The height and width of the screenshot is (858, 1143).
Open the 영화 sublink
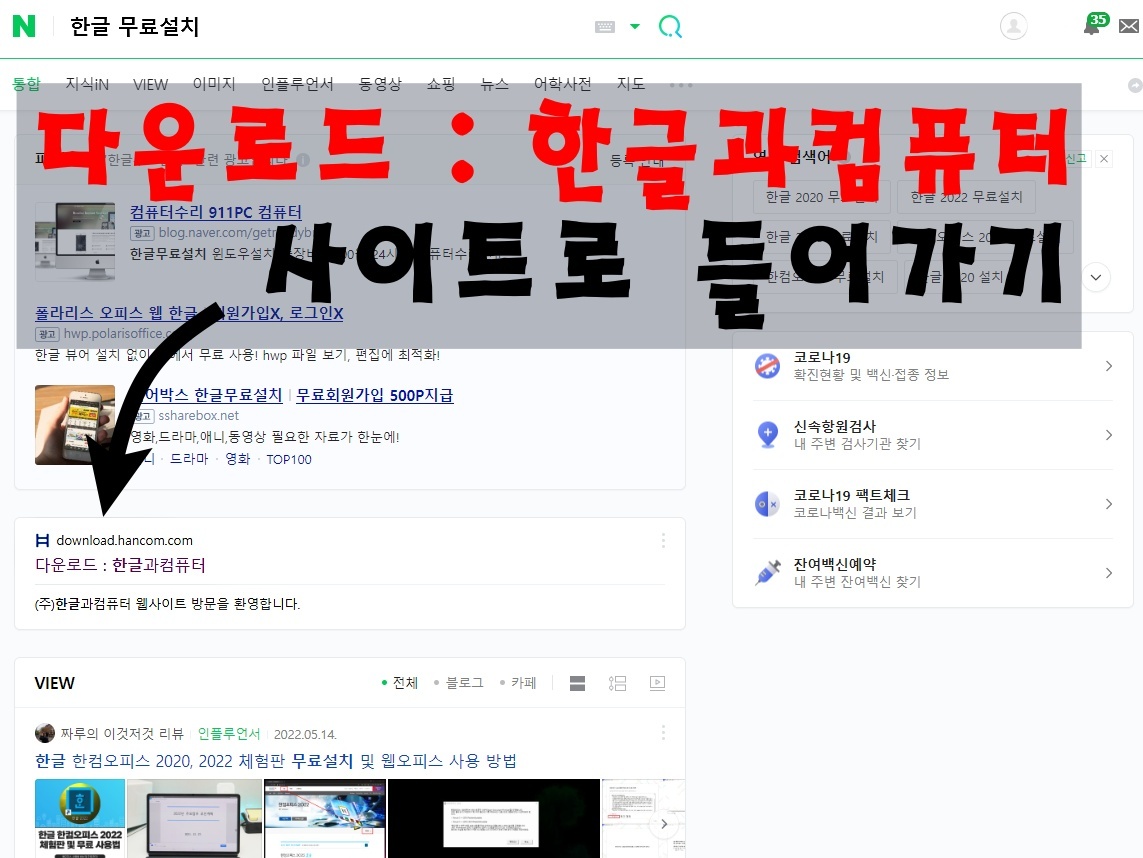point(238,459)
